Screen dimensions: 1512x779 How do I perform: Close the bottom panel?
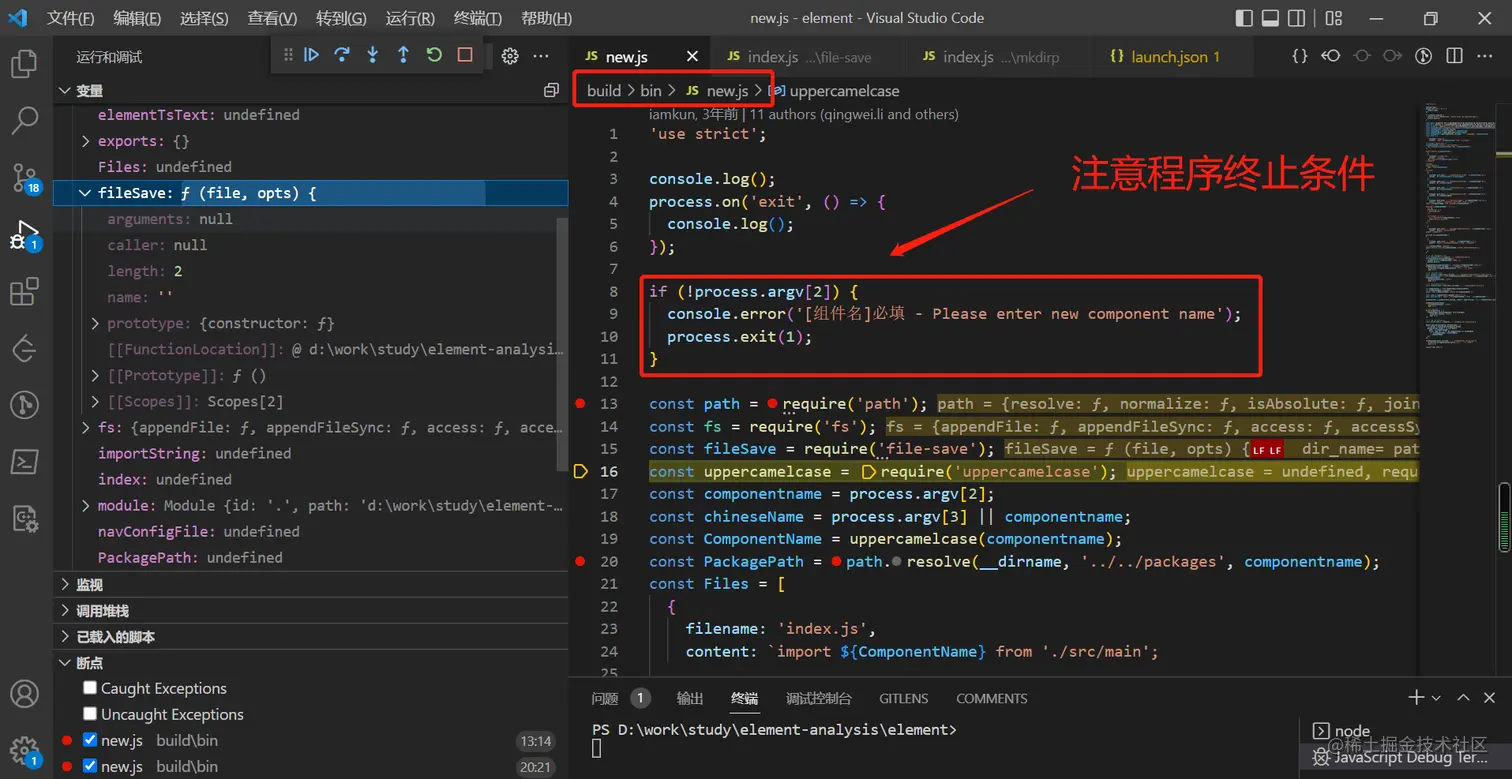point(1490,698)
